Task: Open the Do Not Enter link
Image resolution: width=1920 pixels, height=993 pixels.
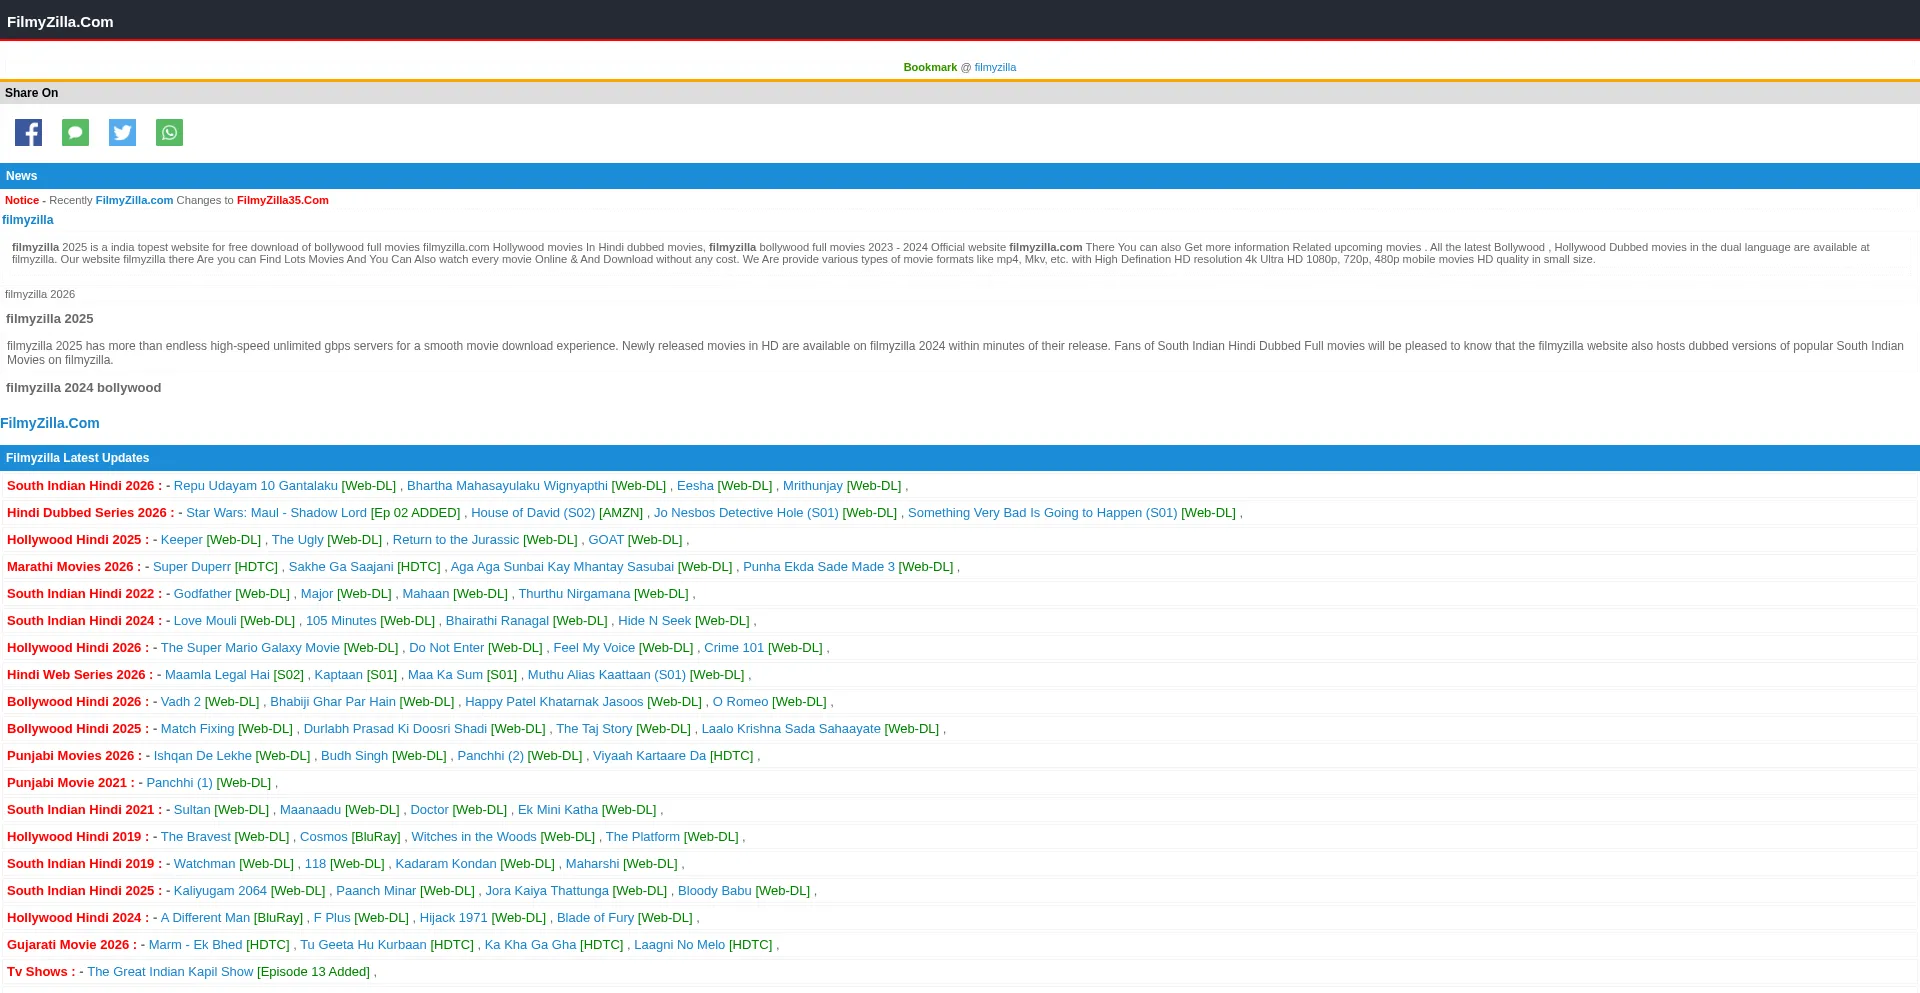Action: [x=446, y=648]
